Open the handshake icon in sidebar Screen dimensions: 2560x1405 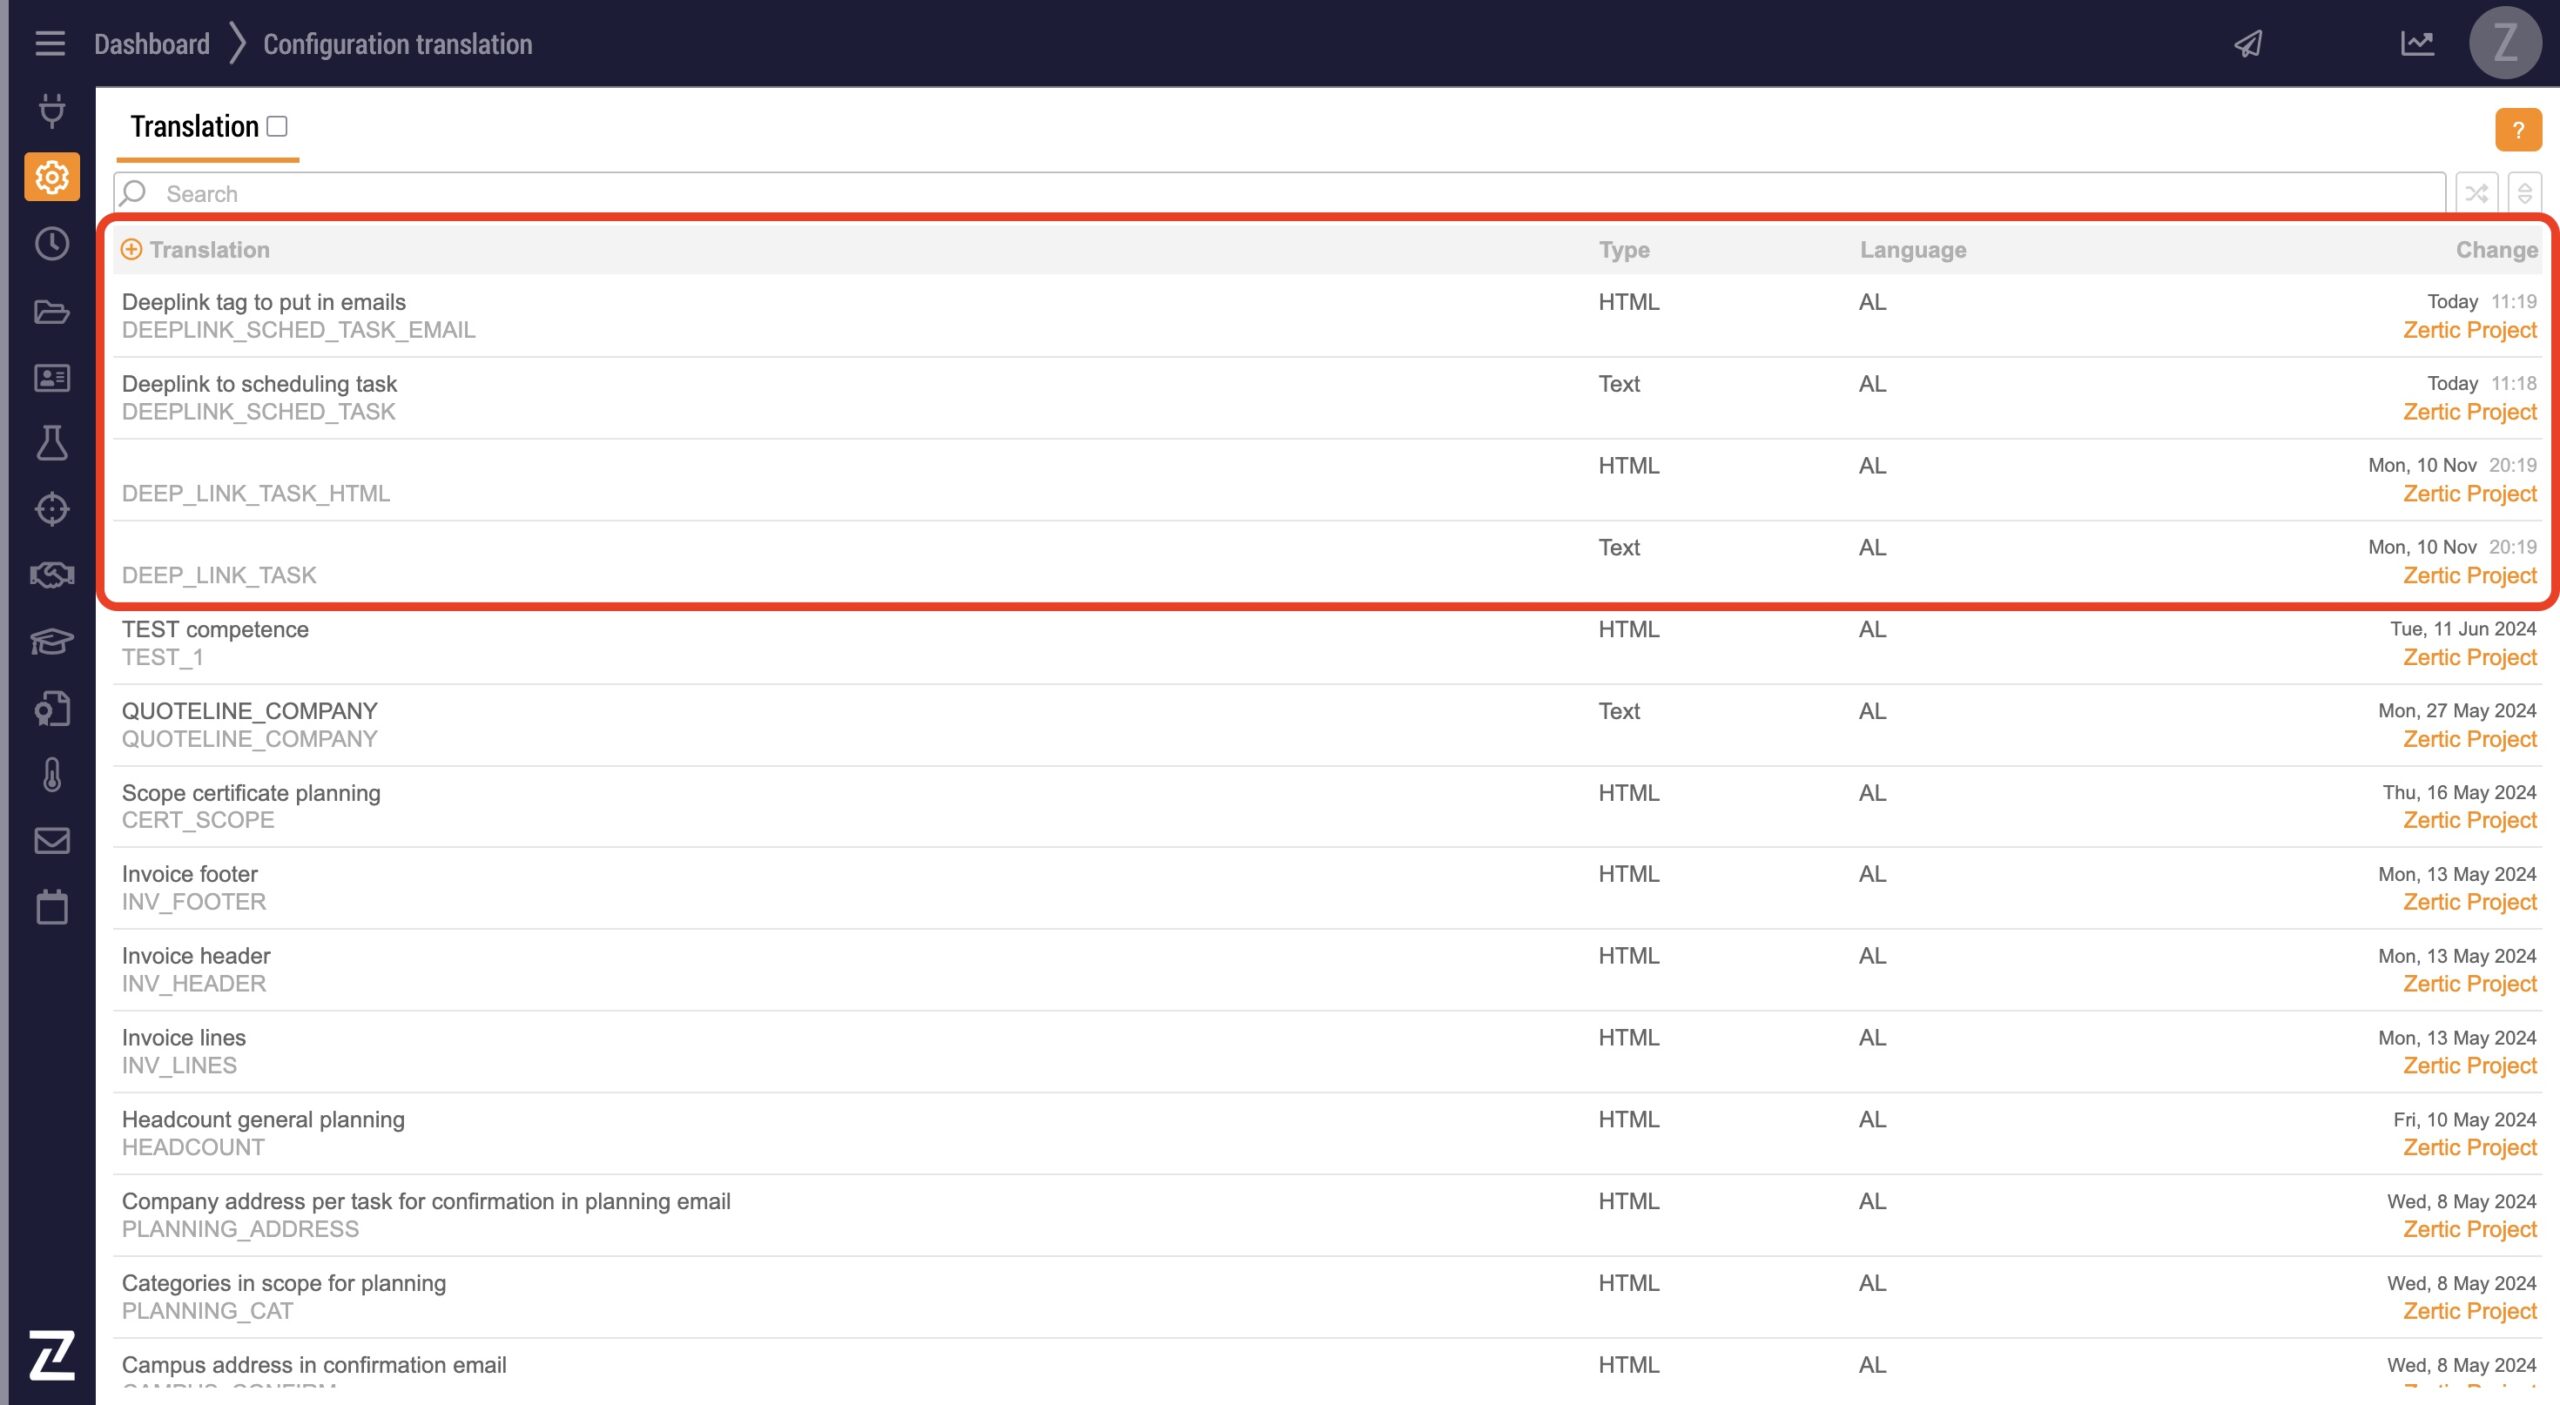[52, 575]
